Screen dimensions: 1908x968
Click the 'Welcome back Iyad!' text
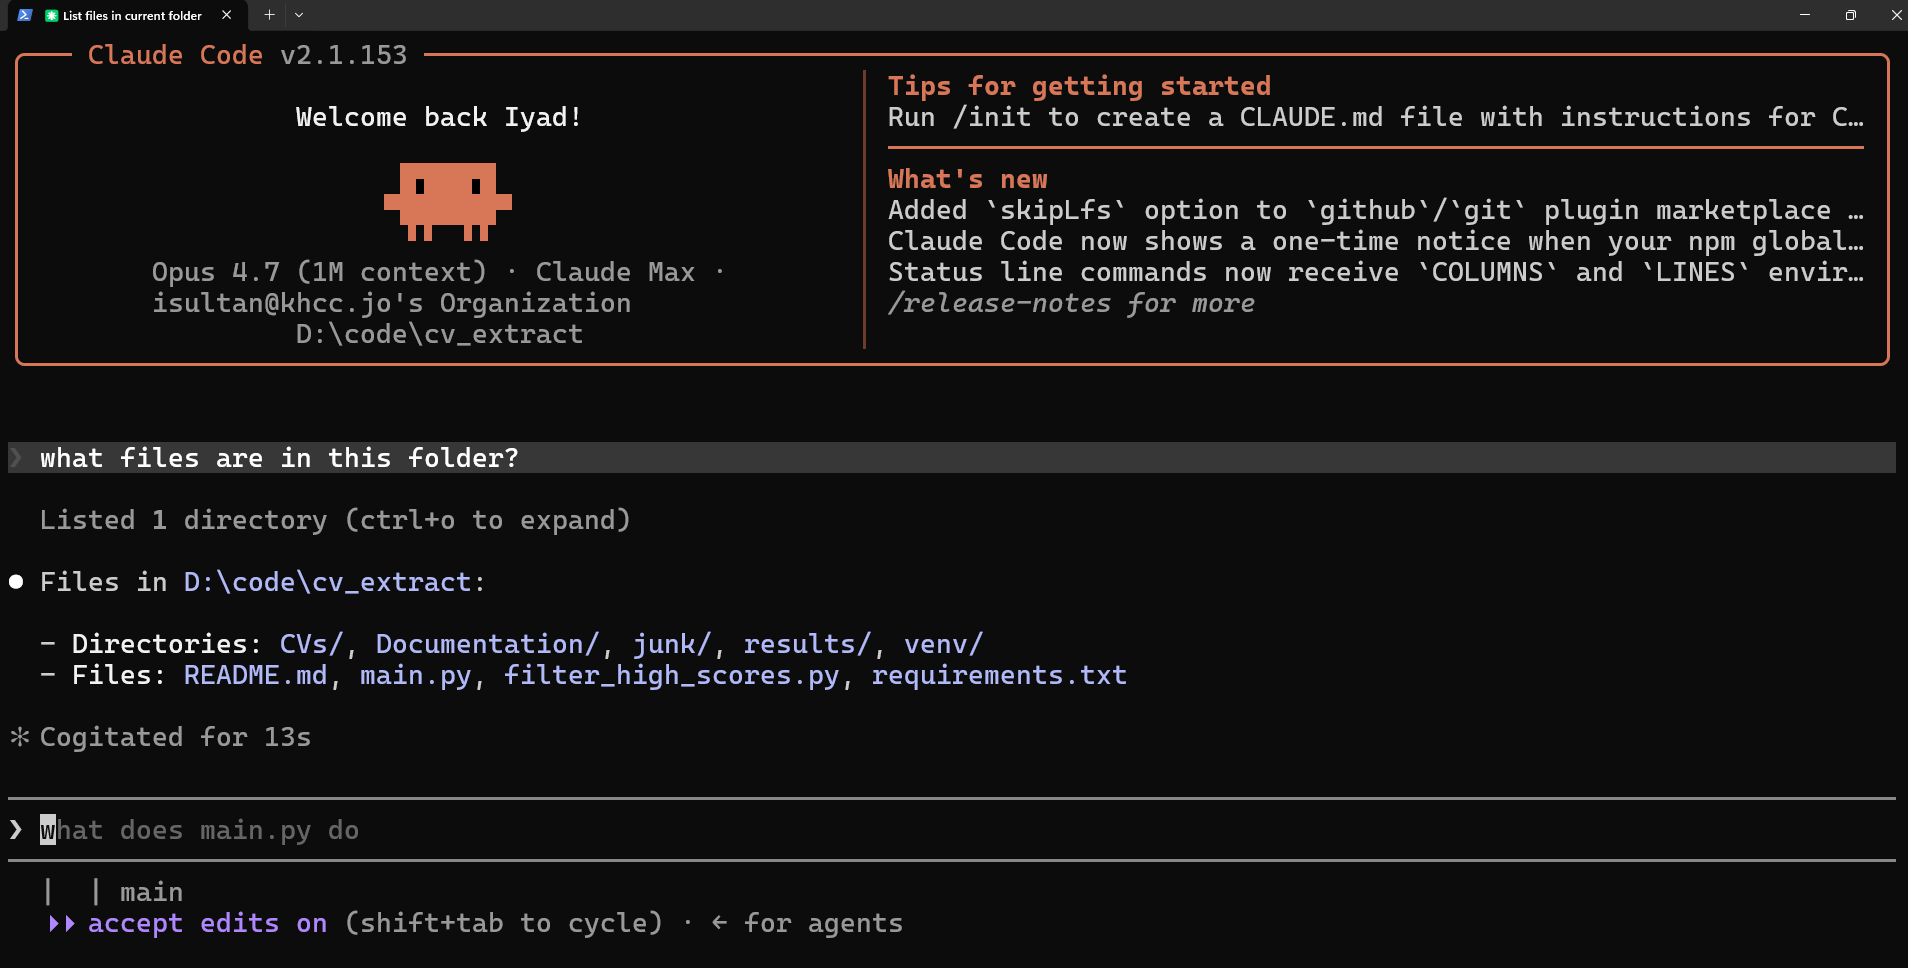439,117
